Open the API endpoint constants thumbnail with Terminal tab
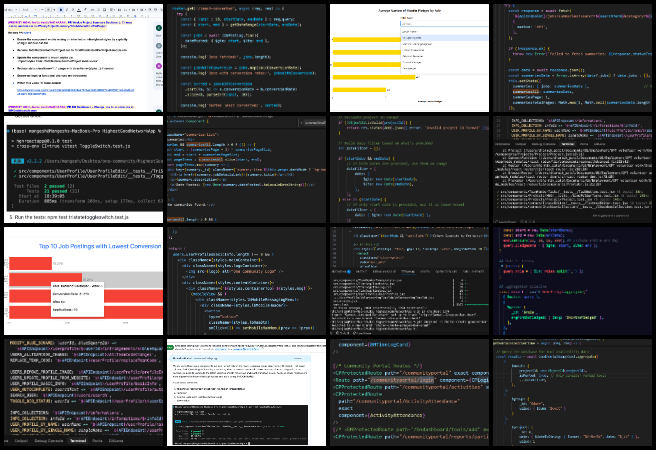This screenshot has width=656, height=450. (x=83, y=392)
